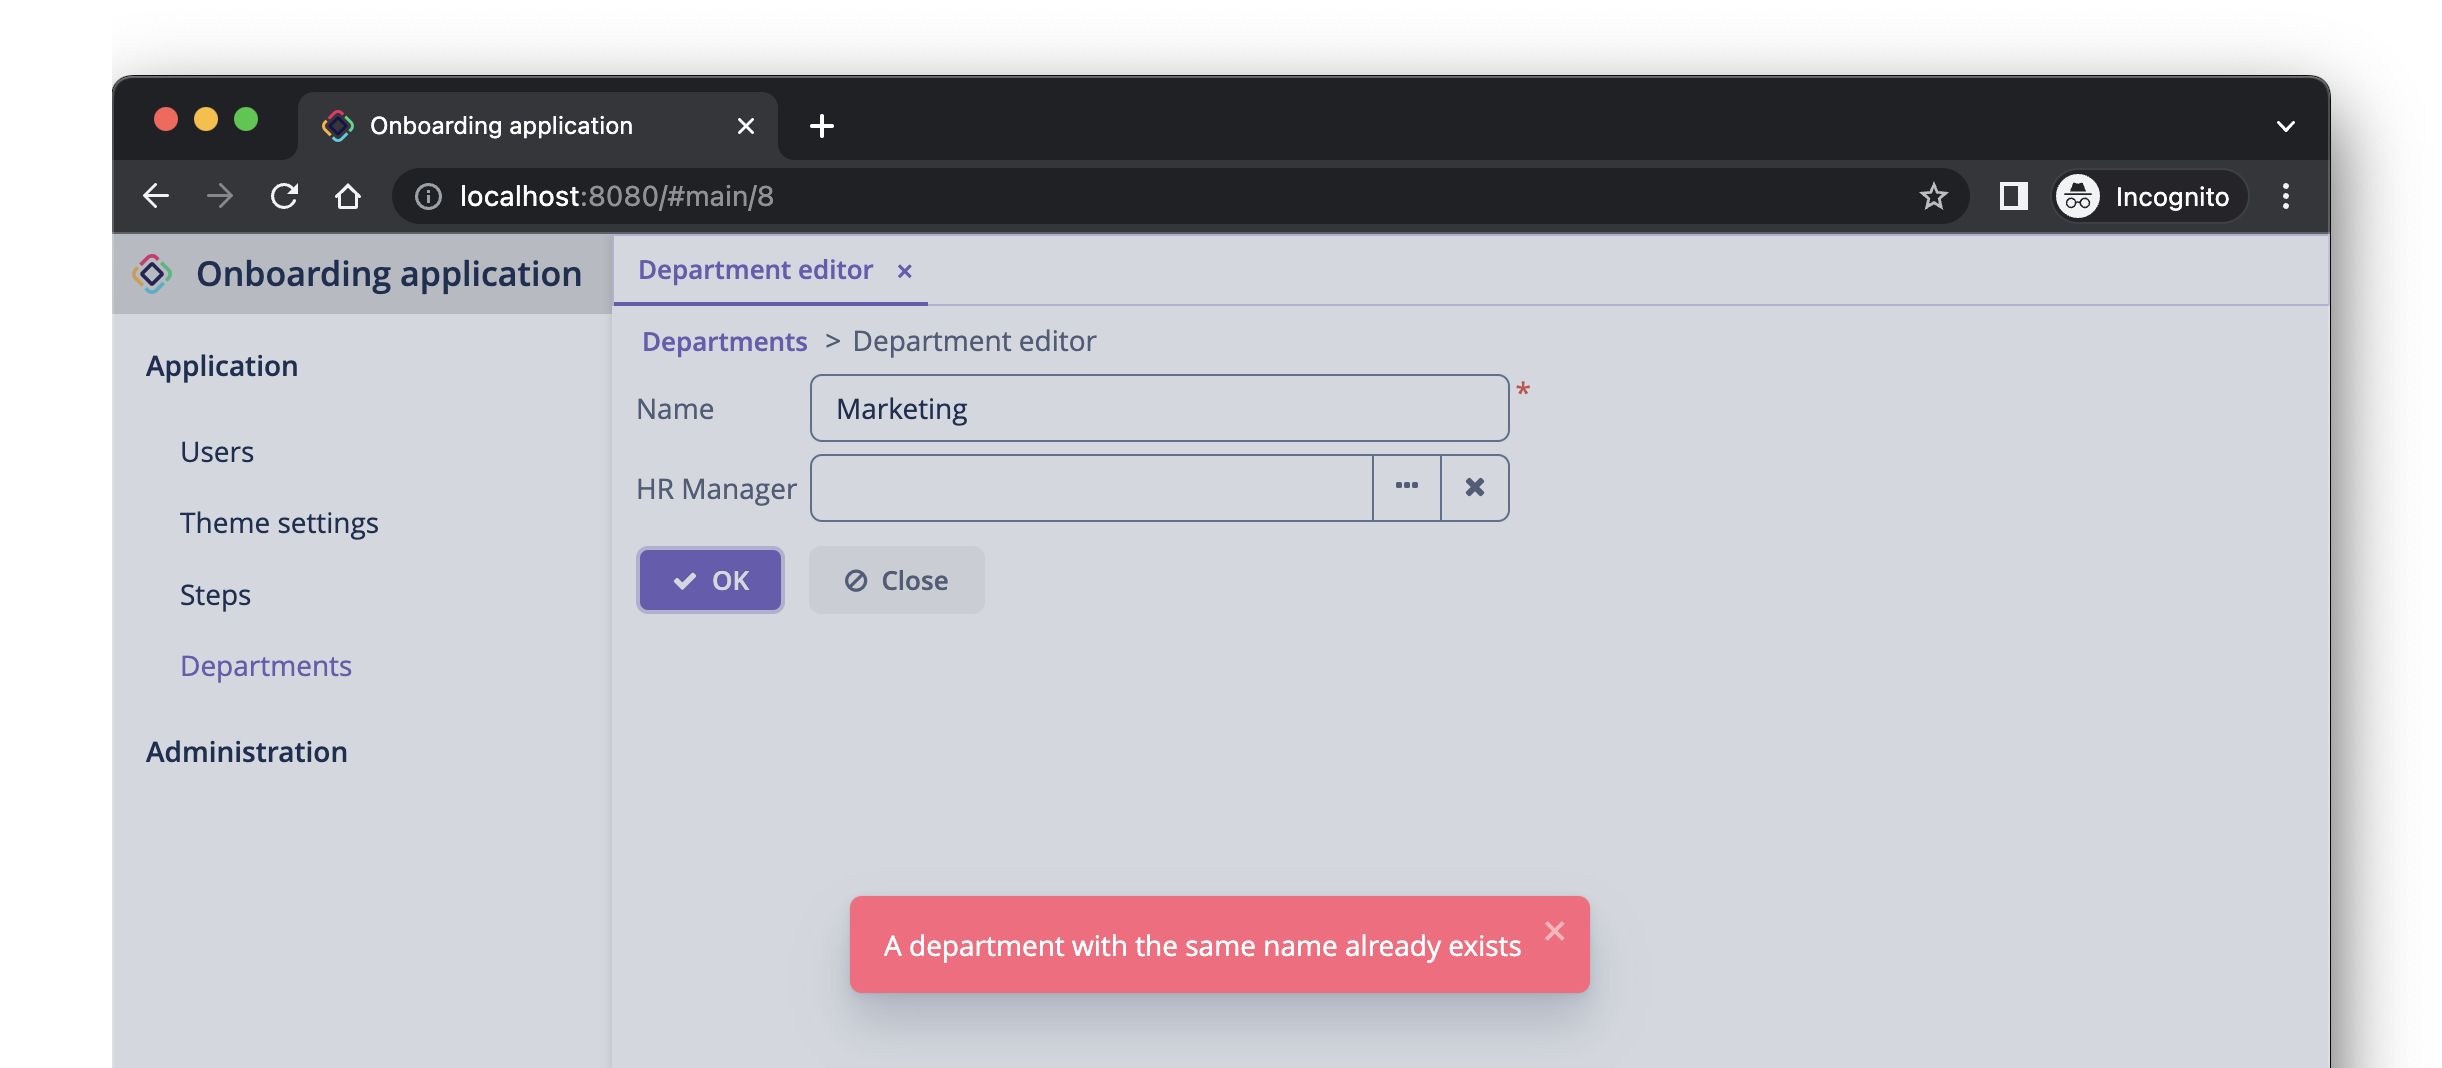The height and width of the screenshot is (1068, 2442).
Task: Close the Onboarding application browser tab
Action: pyautogui.click(x=745, y=126)
